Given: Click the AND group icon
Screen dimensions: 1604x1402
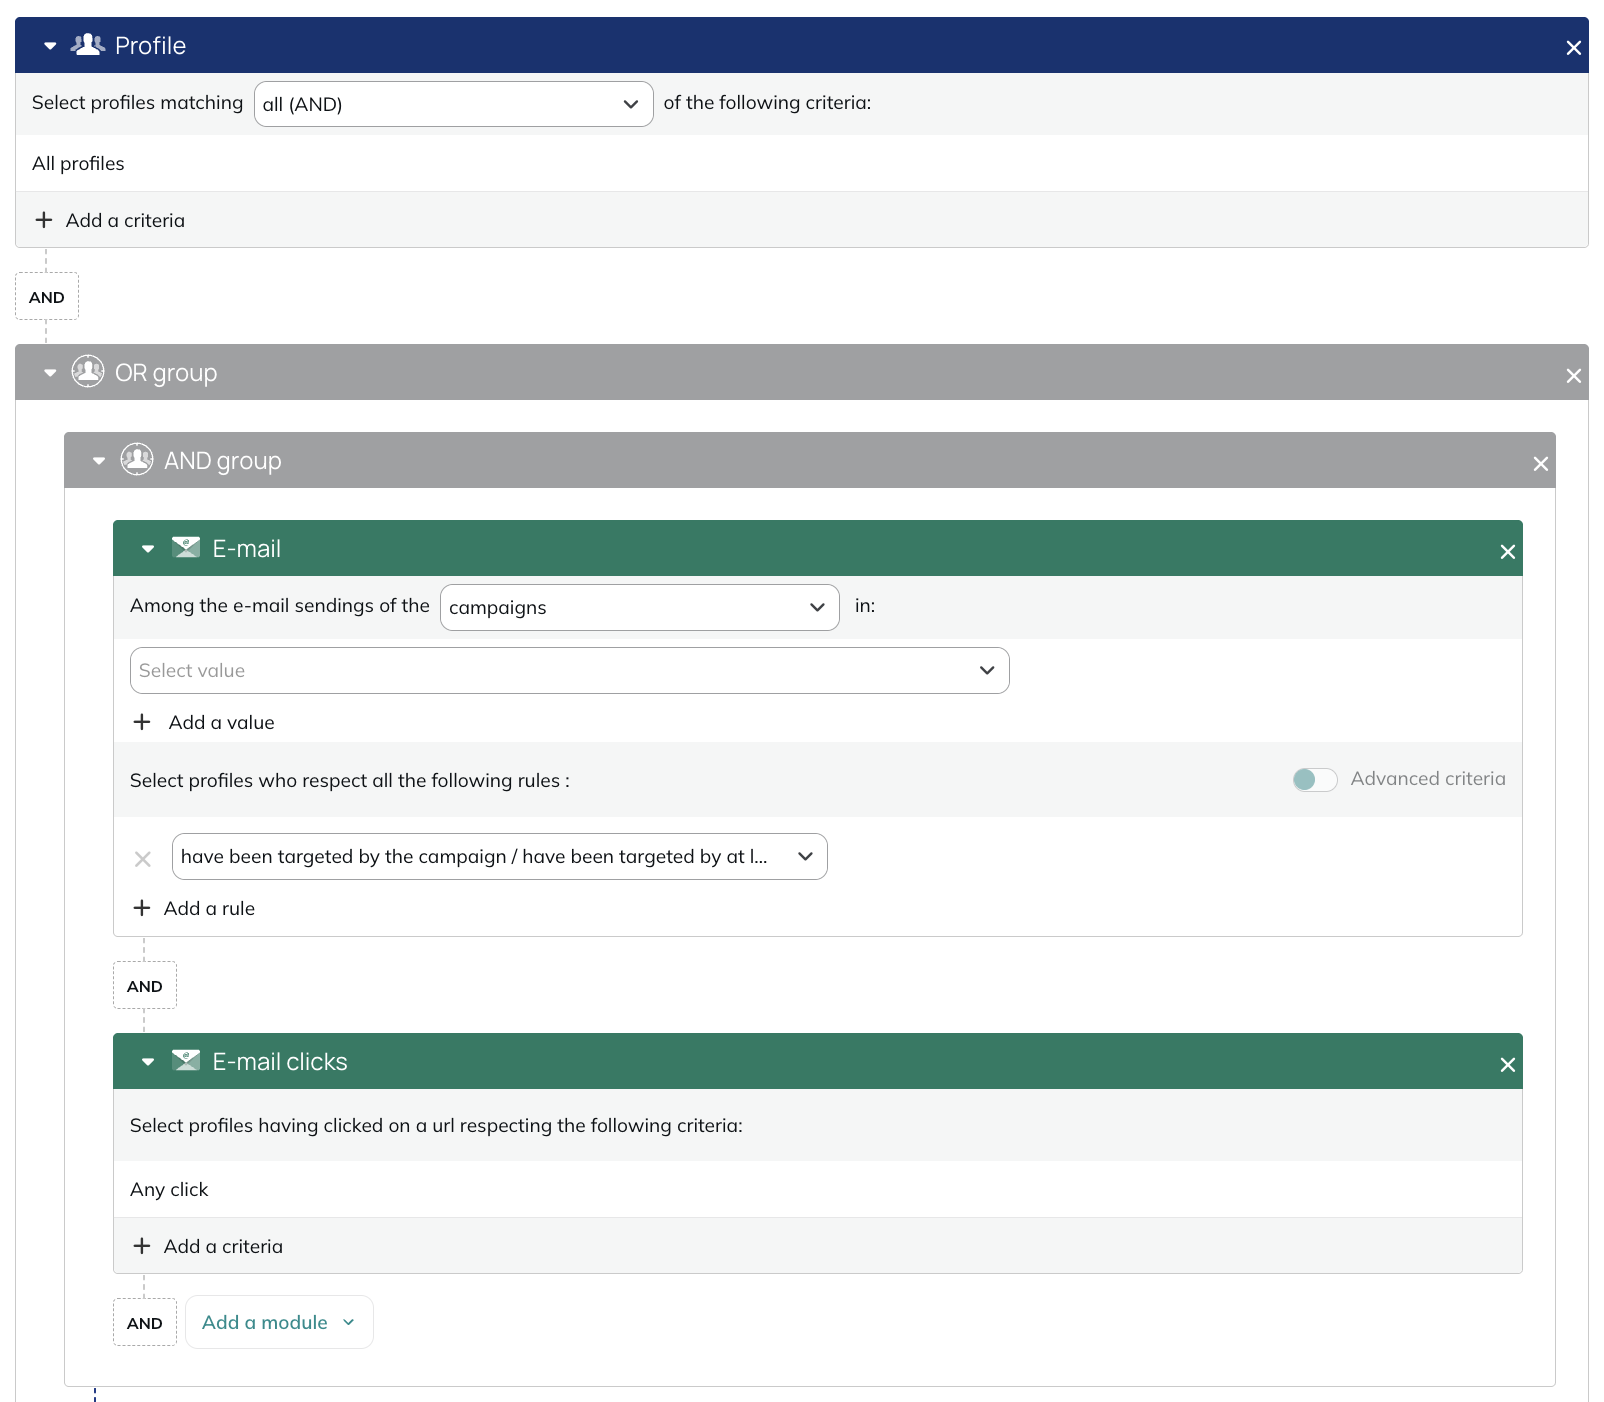Looking at the screenshot, I should click(x=137, y=459).
